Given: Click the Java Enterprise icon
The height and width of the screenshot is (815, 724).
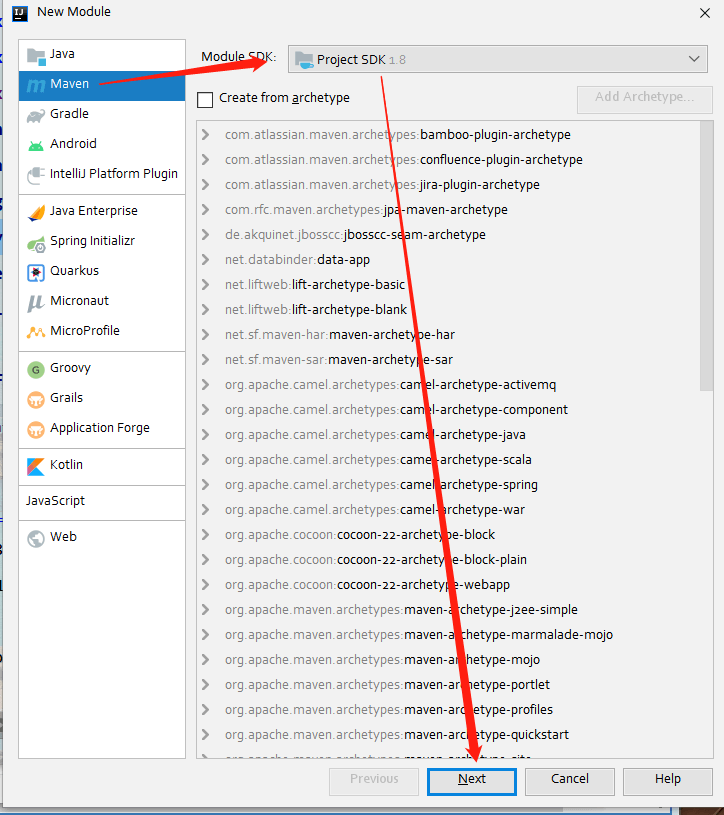Looking at the screenshot, I should (36, 212).
